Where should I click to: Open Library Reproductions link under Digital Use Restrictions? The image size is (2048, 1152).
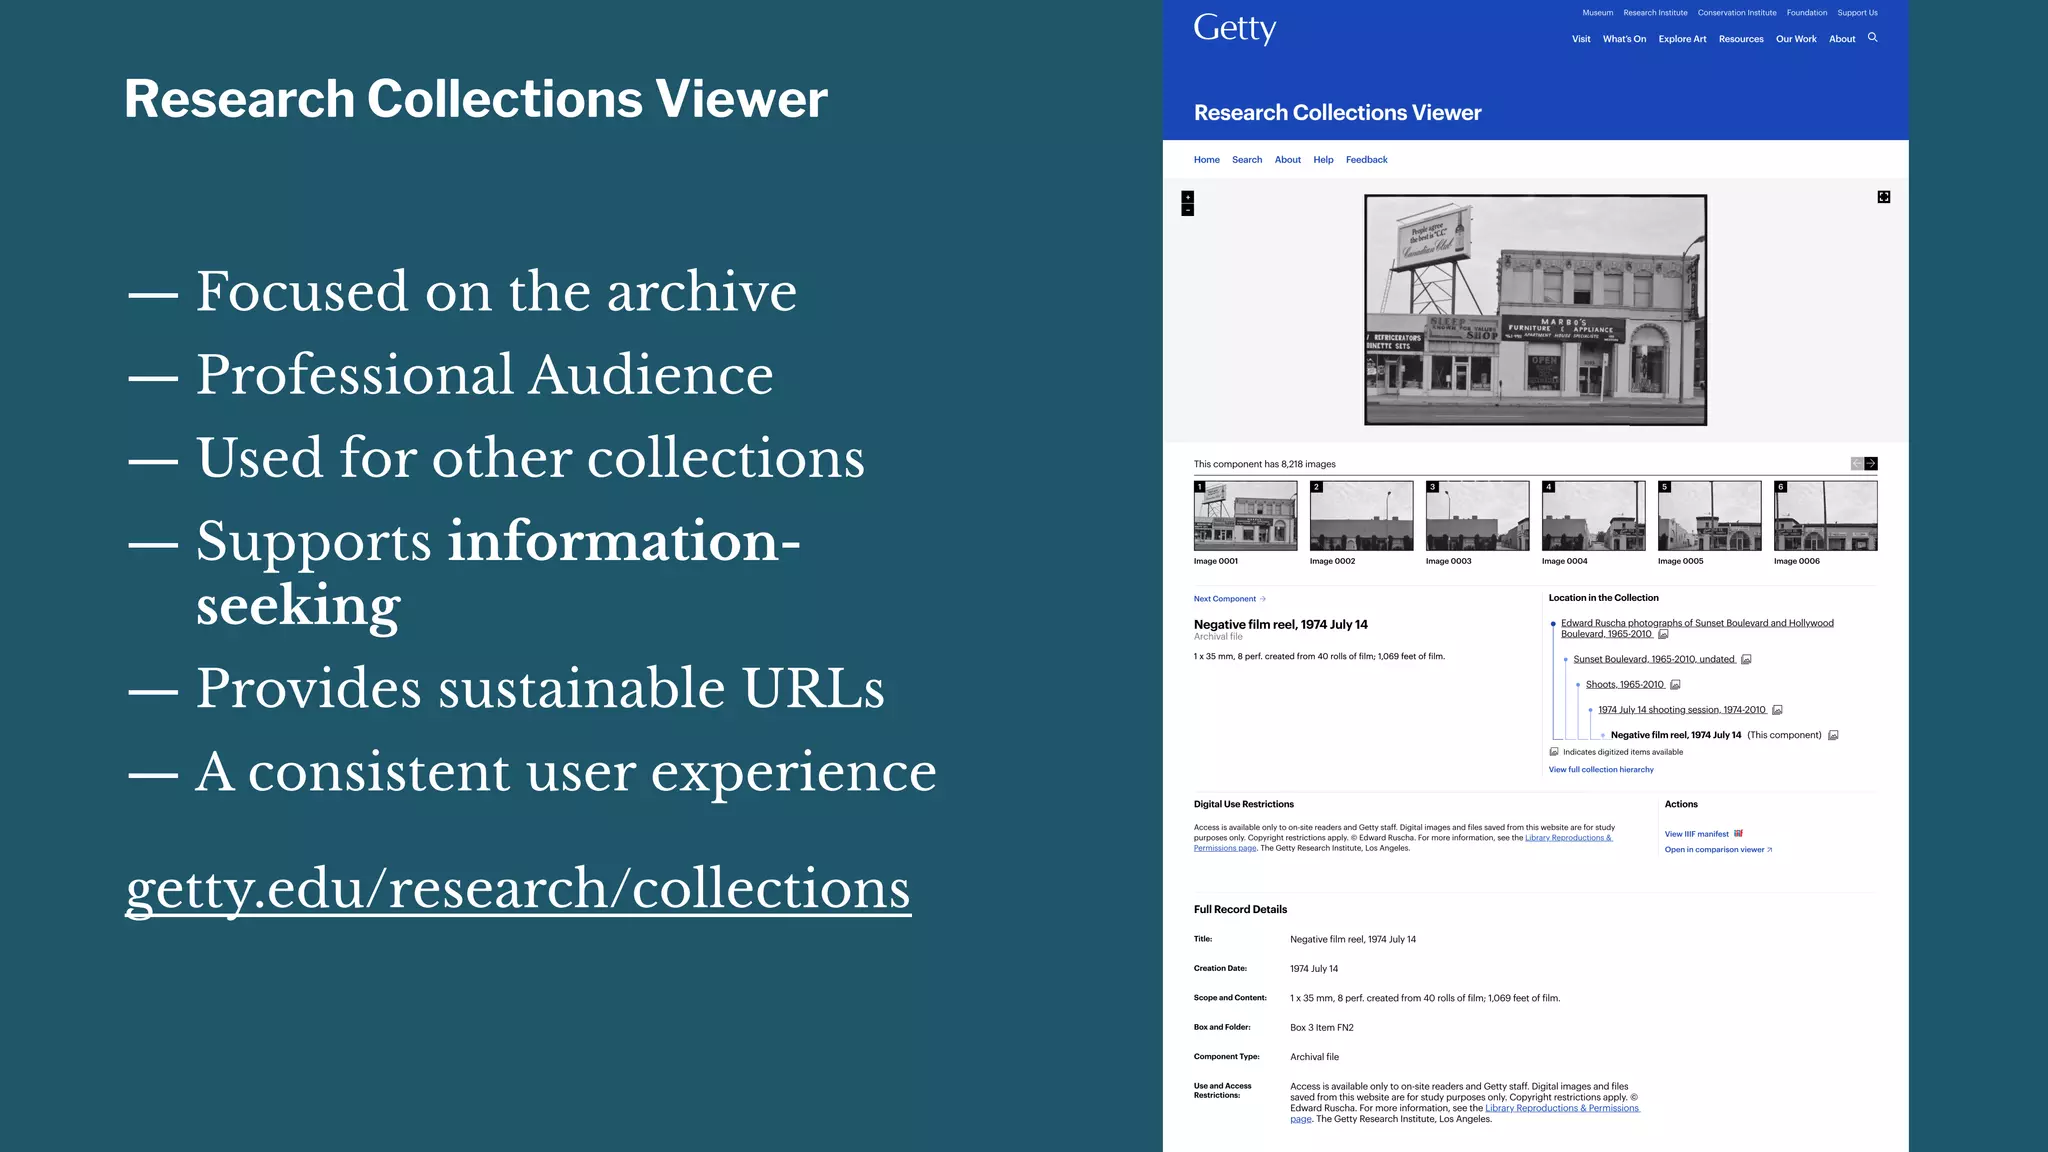pos(1569,838)
